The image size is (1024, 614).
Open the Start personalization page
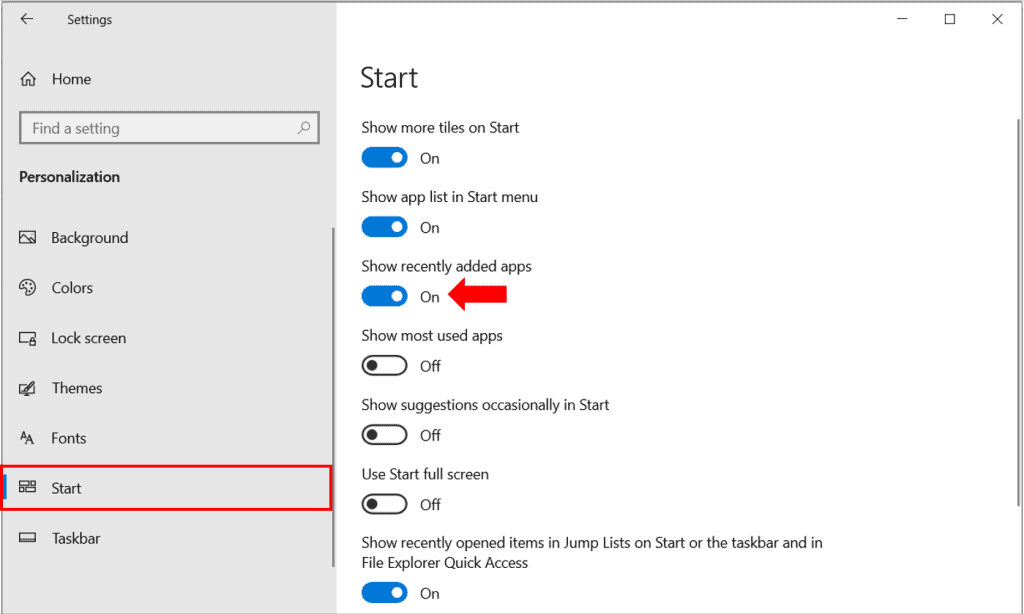(x=166, y=488)
